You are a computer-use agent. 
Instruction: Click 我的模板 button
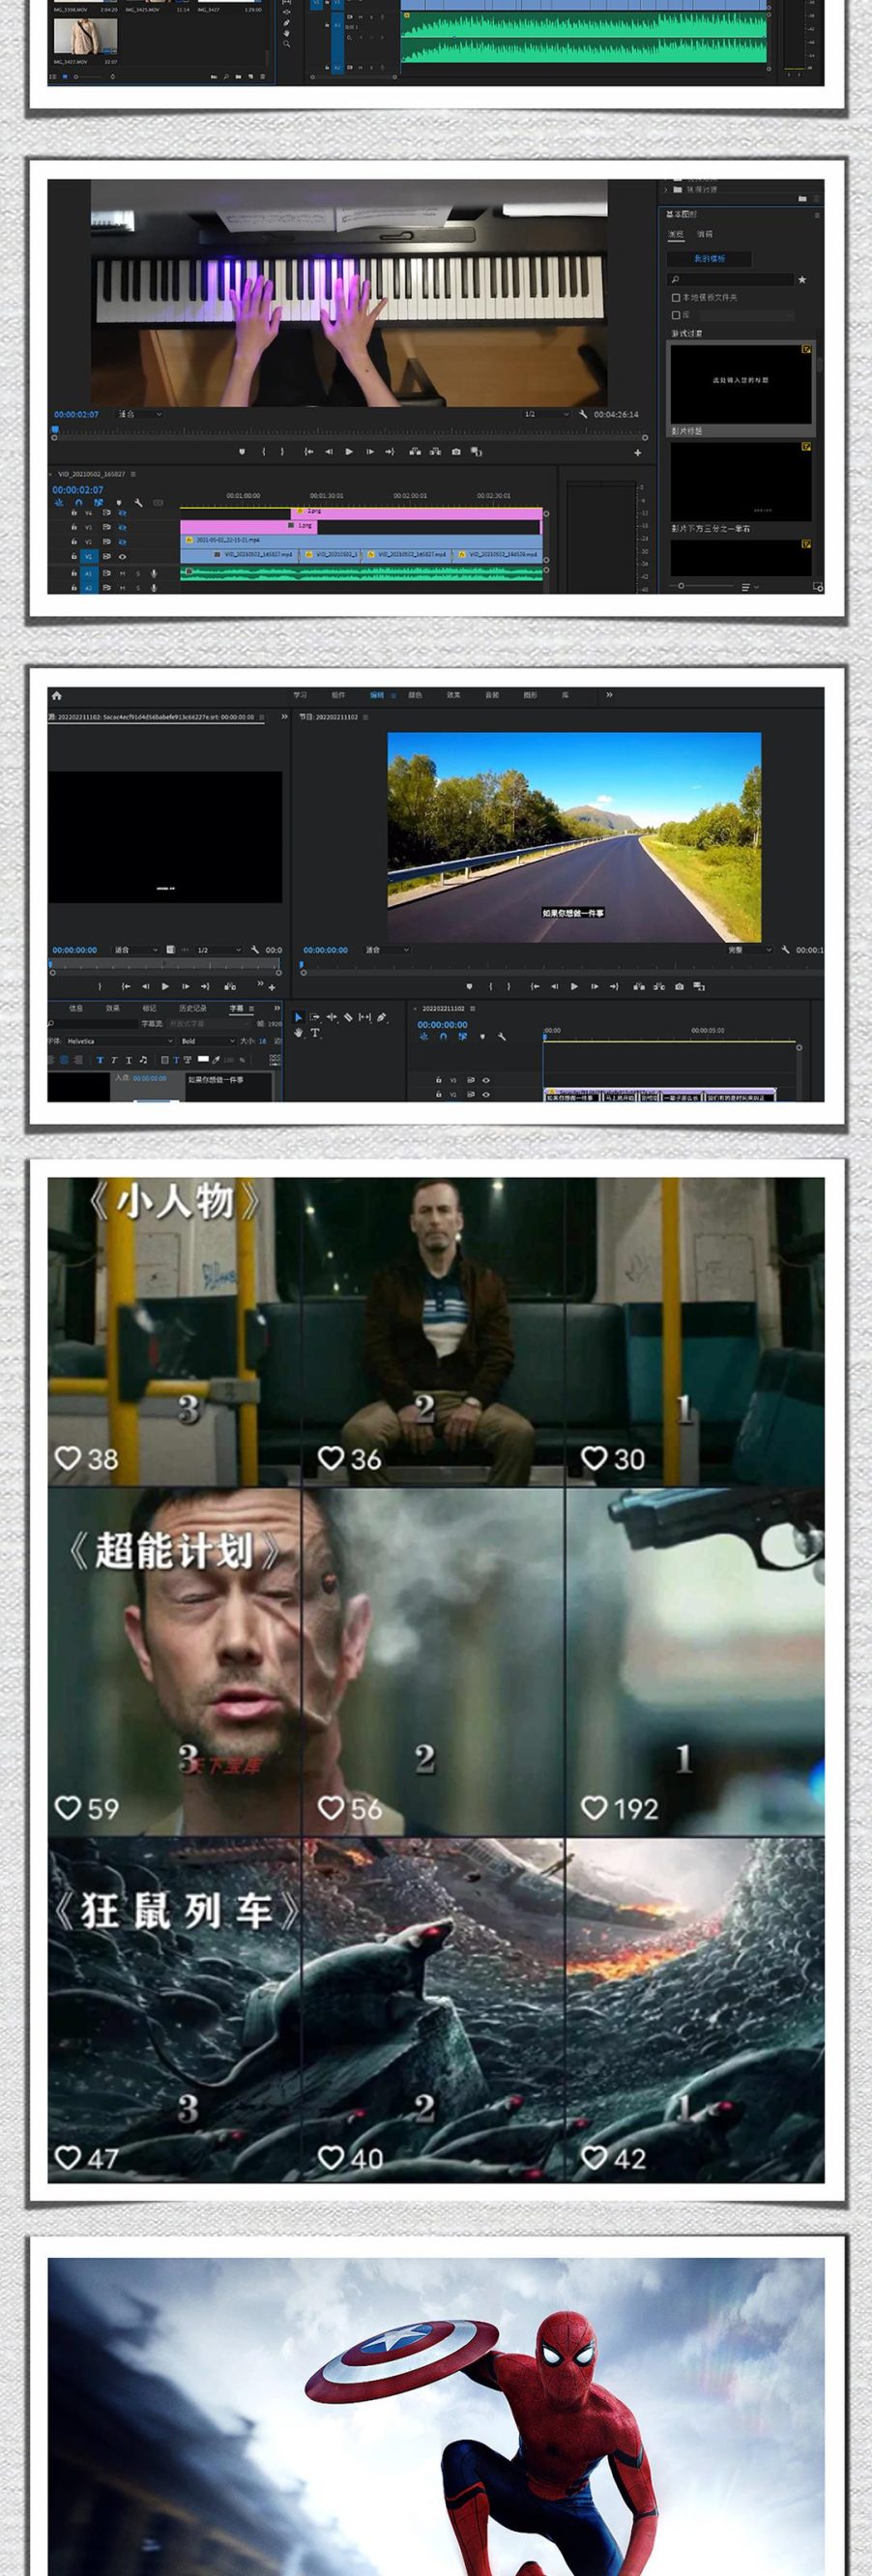coord(709,259)
